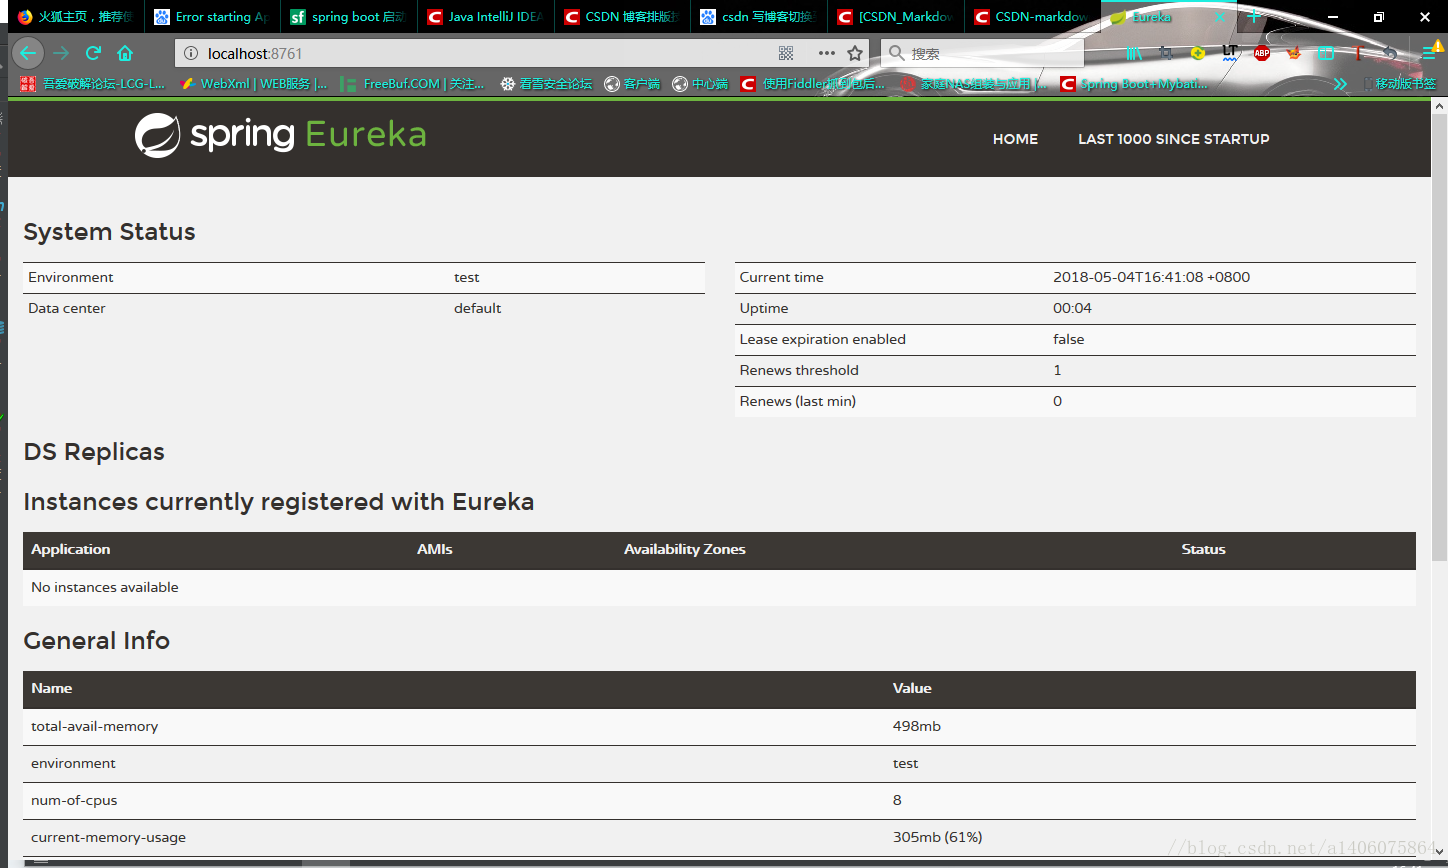The height and width of the screenshot is (868, 1448).
Task: Open a new tab with plus icon
Action: pyautogui.click(x=1253, y=16)
